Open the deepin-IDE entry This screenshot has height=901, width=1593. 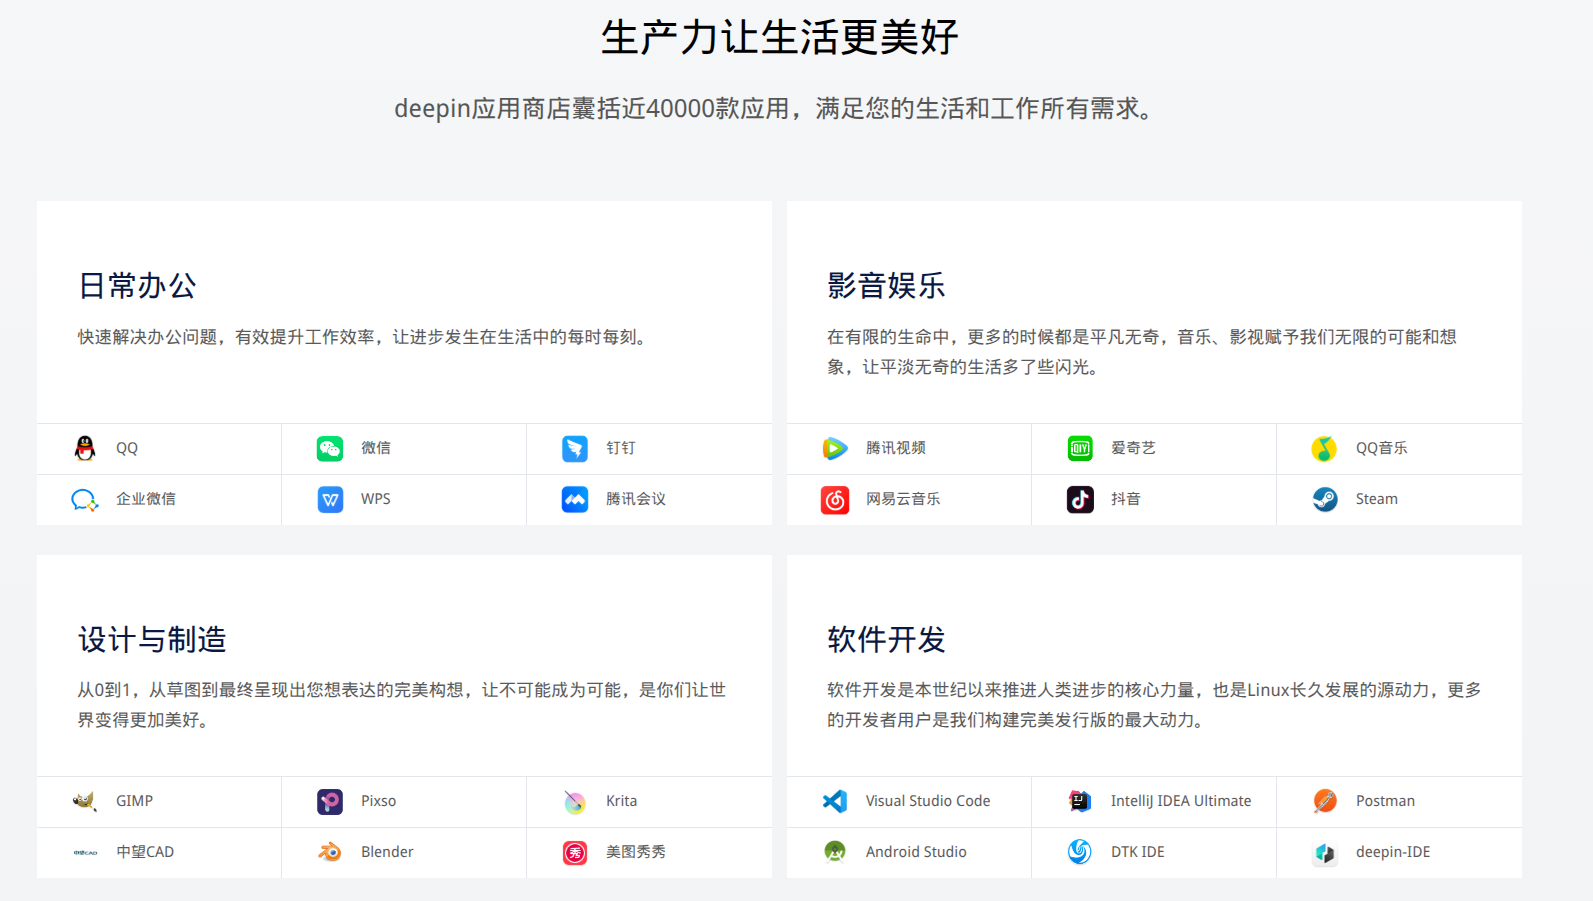tap(1392, 852)
